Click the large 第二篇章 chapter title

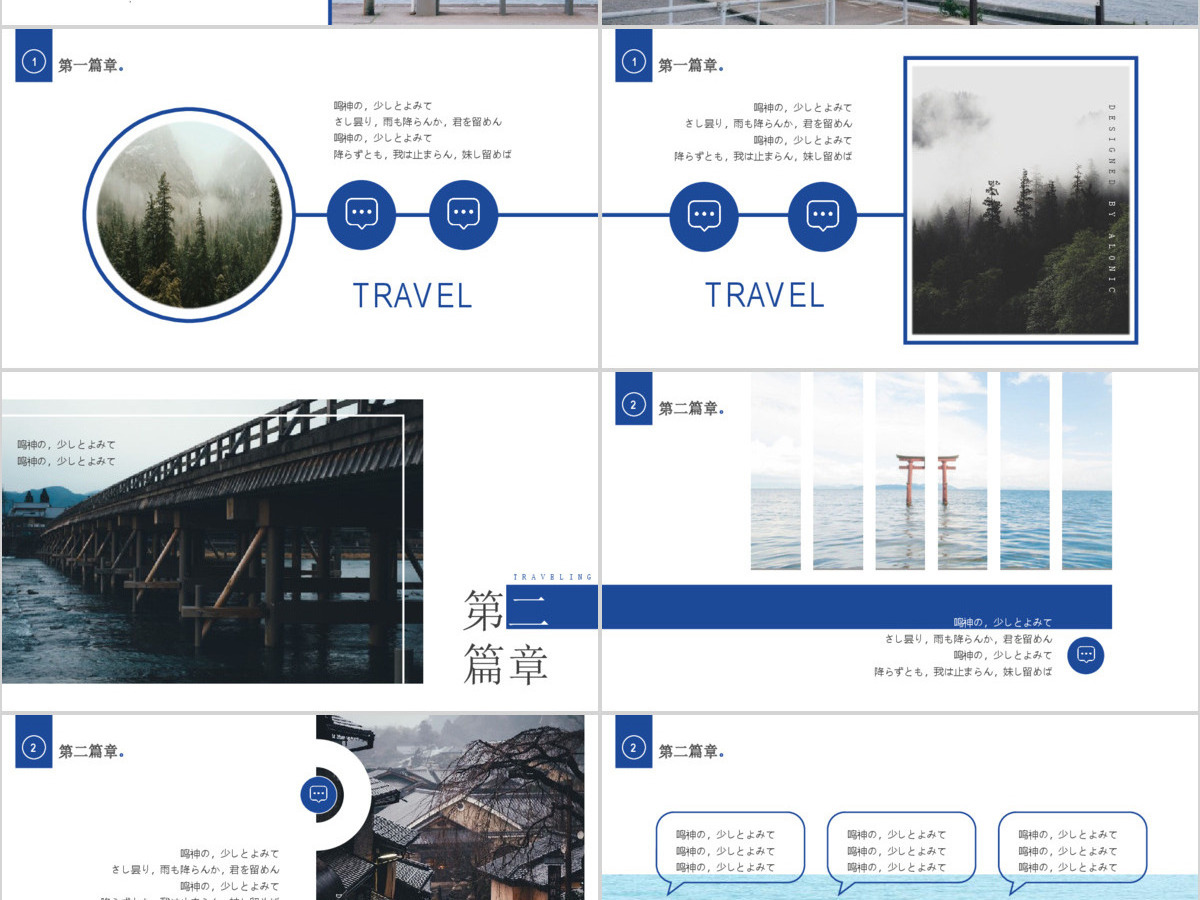[x=507, y=637]
